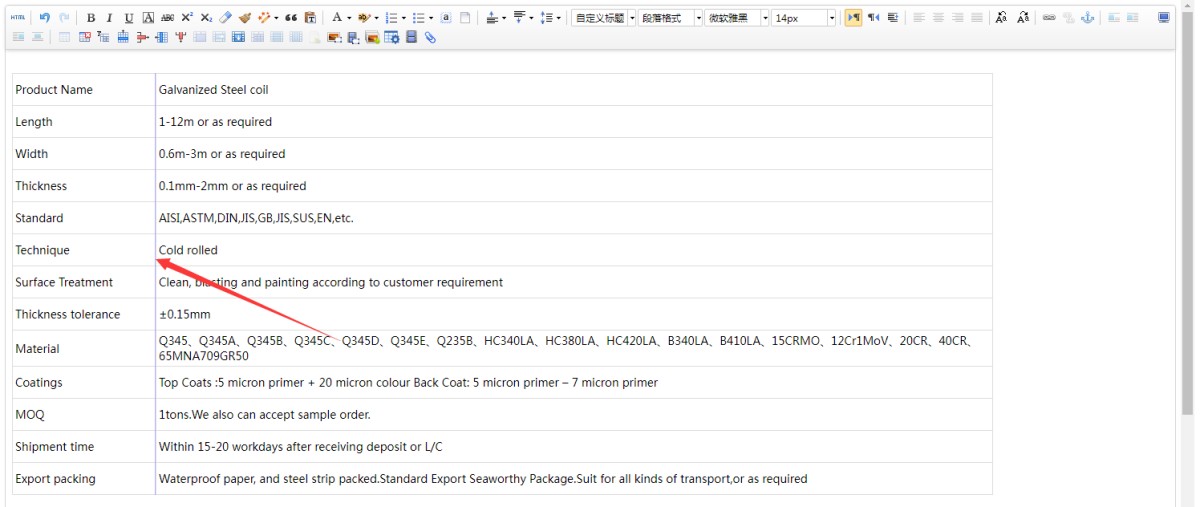
Task: Click the undo arrow icon
Action: [45, 18]
